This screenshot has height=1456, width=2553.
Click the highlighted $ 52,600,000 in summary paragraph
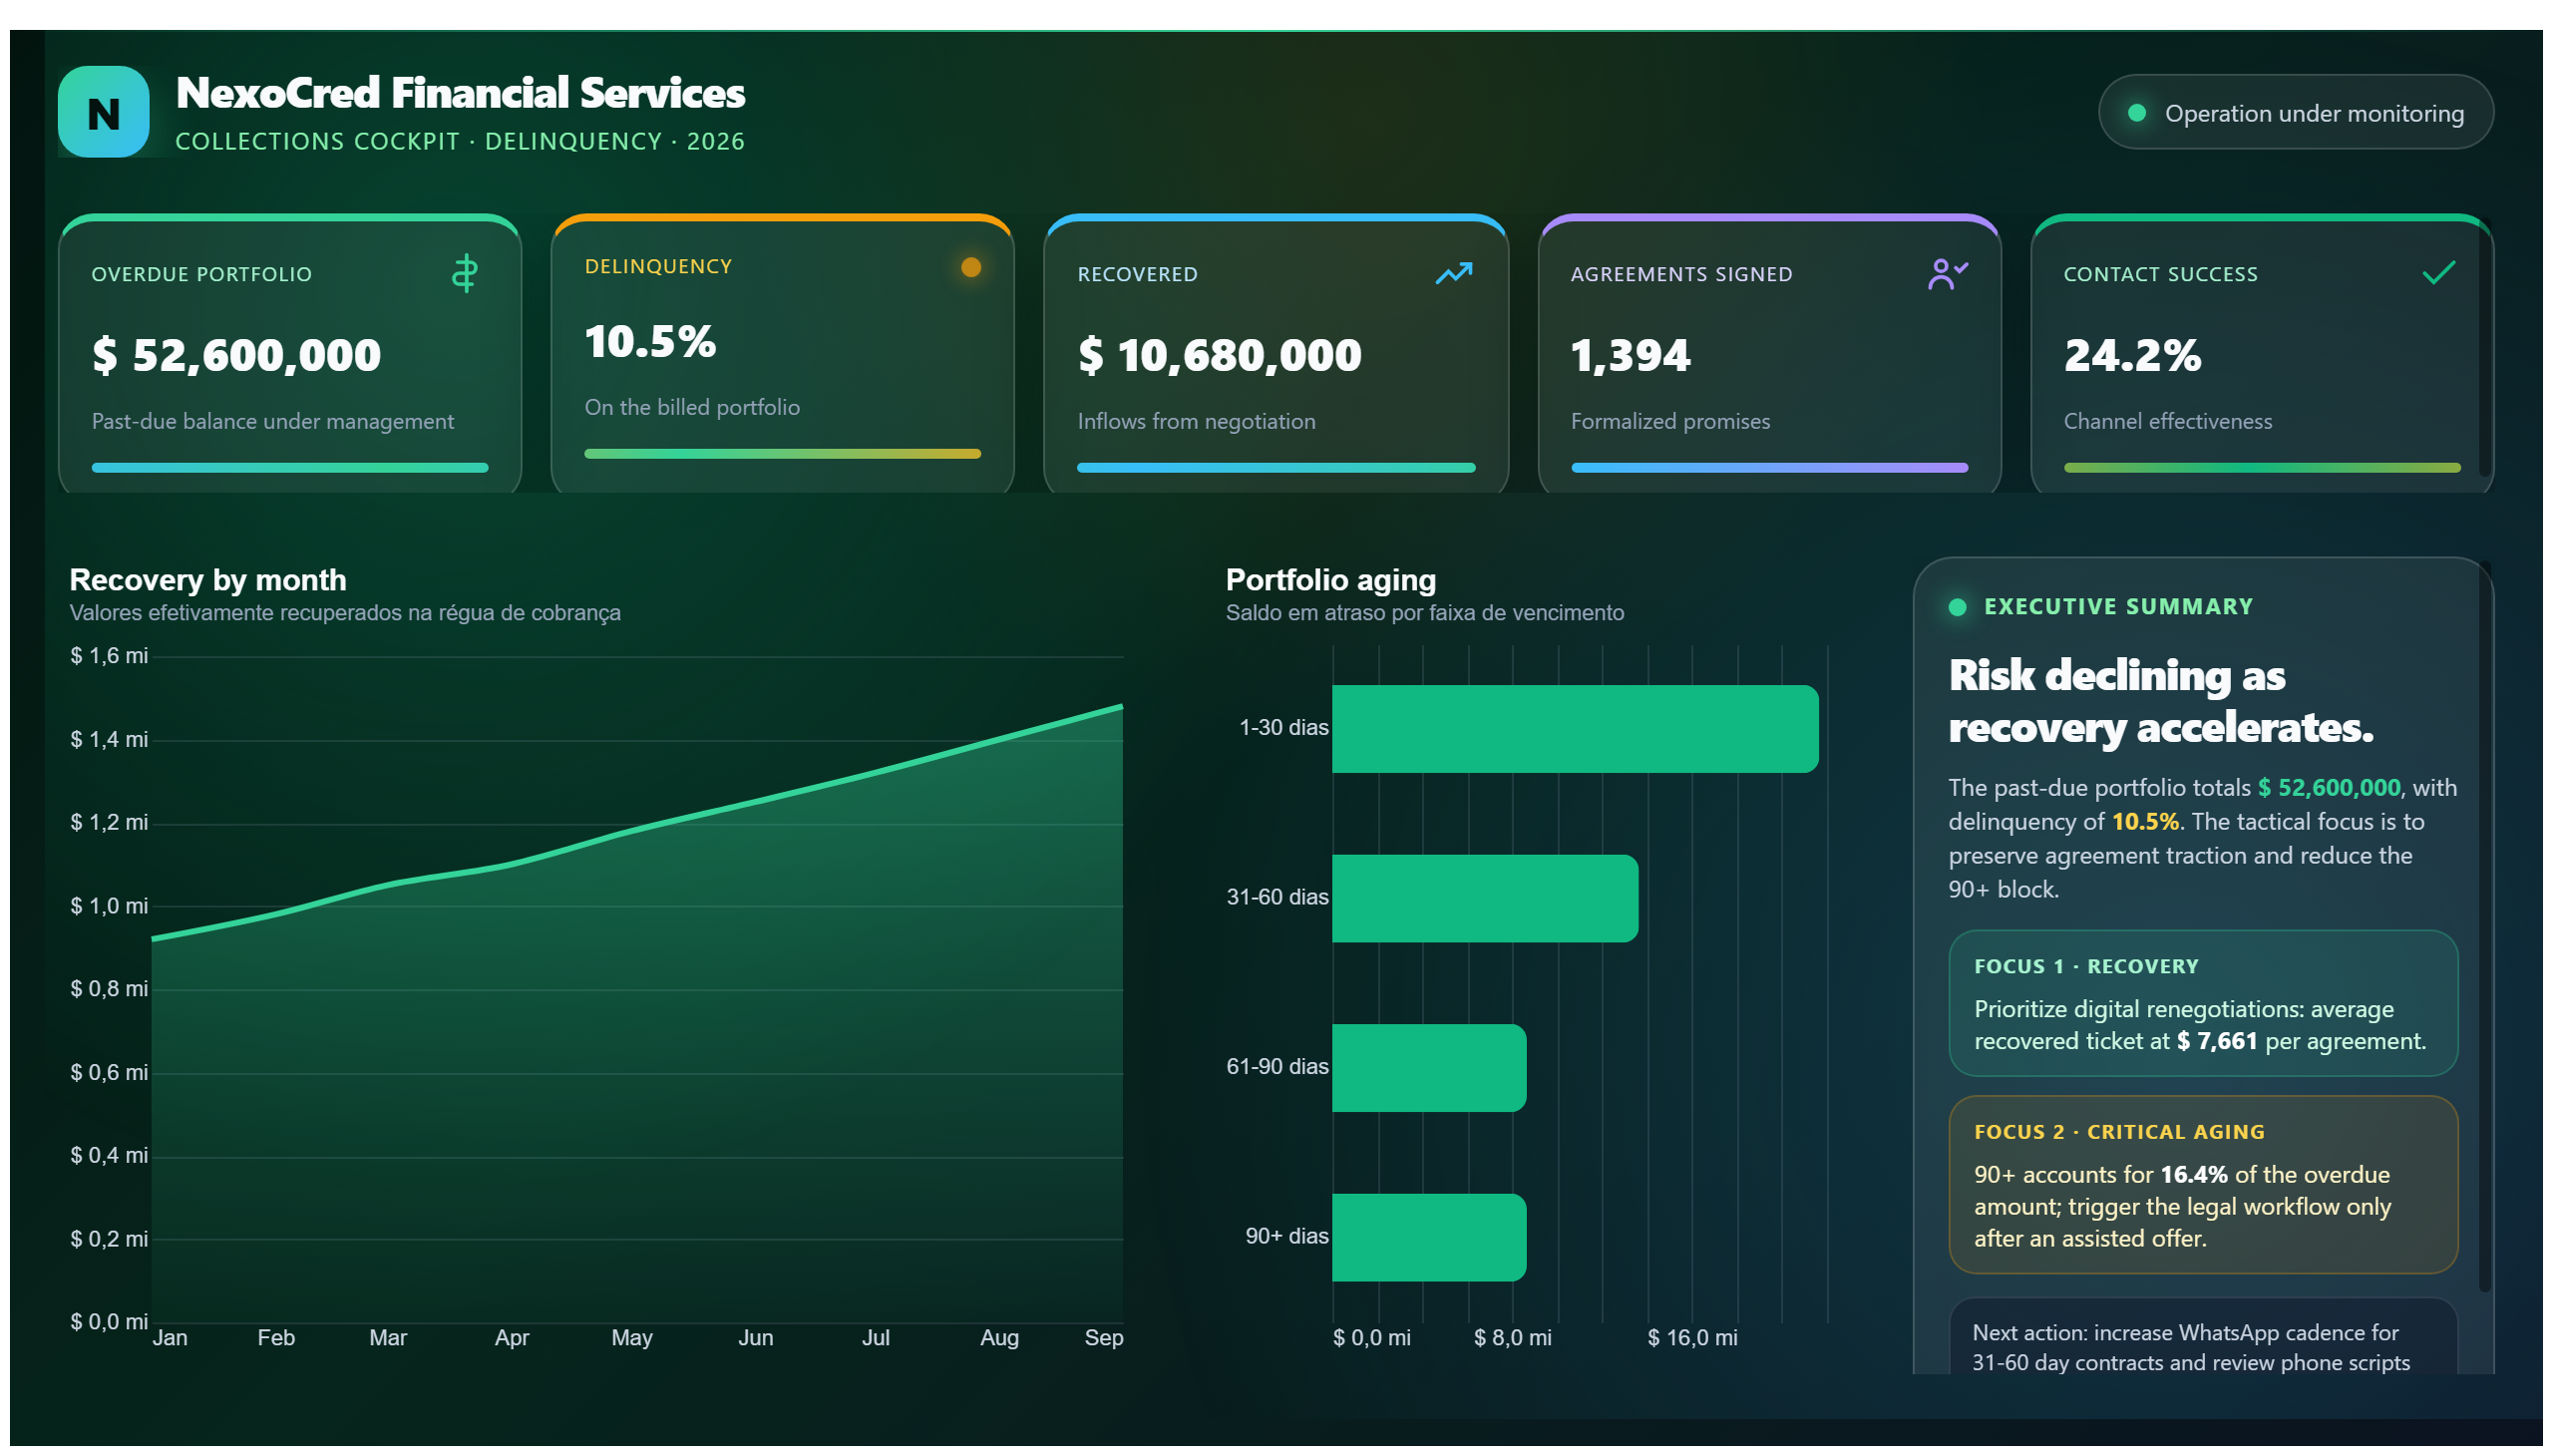(2328, 788)
